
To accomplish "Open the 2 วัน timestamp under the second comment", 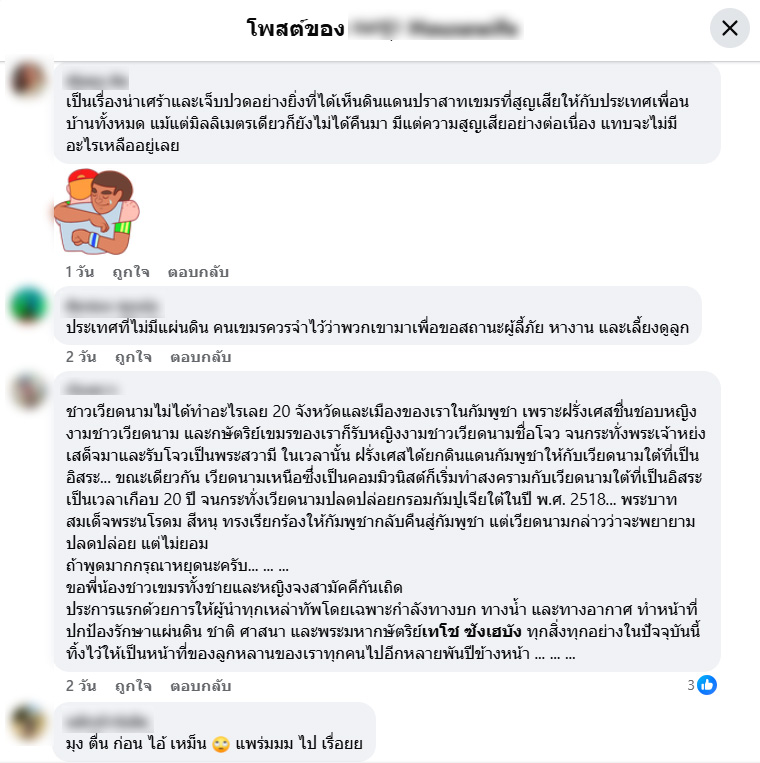I will [x=81, y=357].
